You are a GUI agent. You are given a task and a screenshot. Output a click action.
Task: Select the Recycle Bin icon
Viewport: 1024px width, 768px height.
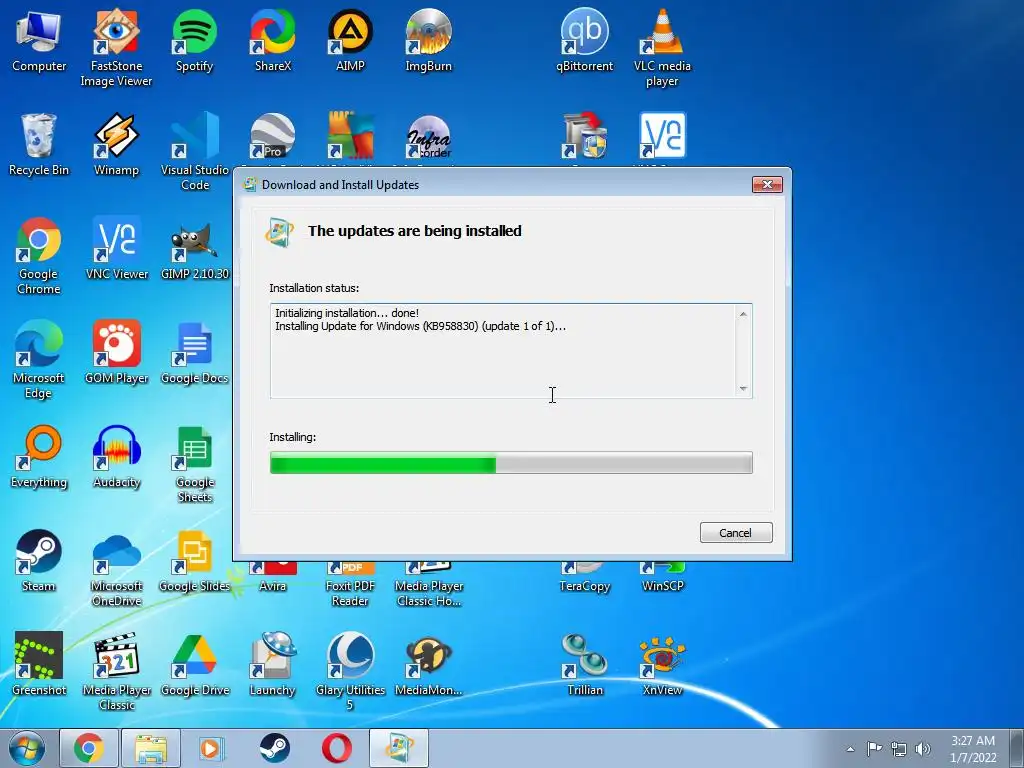point(39,146)
